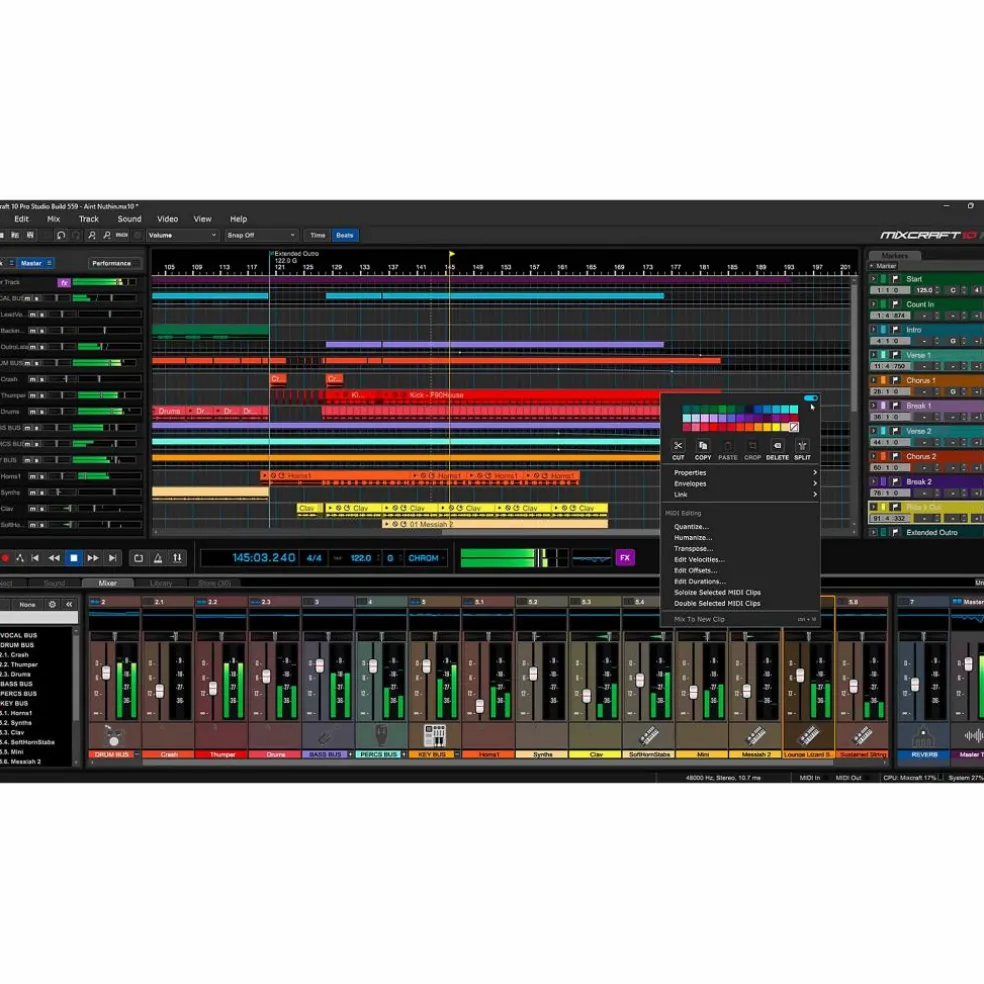Click the Fast Forward transport button
984x984 pixels.
pyautogui.click(x=93, y=558)
